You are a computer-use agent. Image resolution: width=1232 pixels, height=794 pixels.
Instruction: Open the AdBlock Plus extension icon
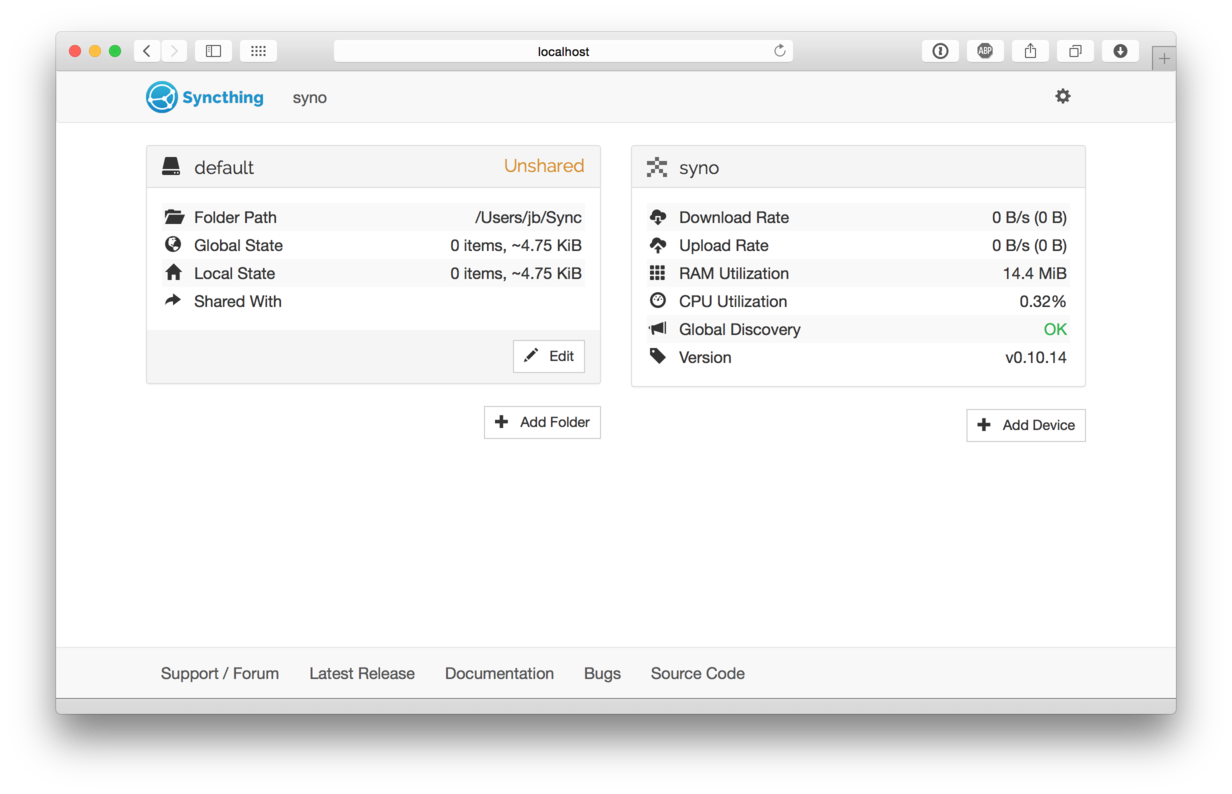985,51
